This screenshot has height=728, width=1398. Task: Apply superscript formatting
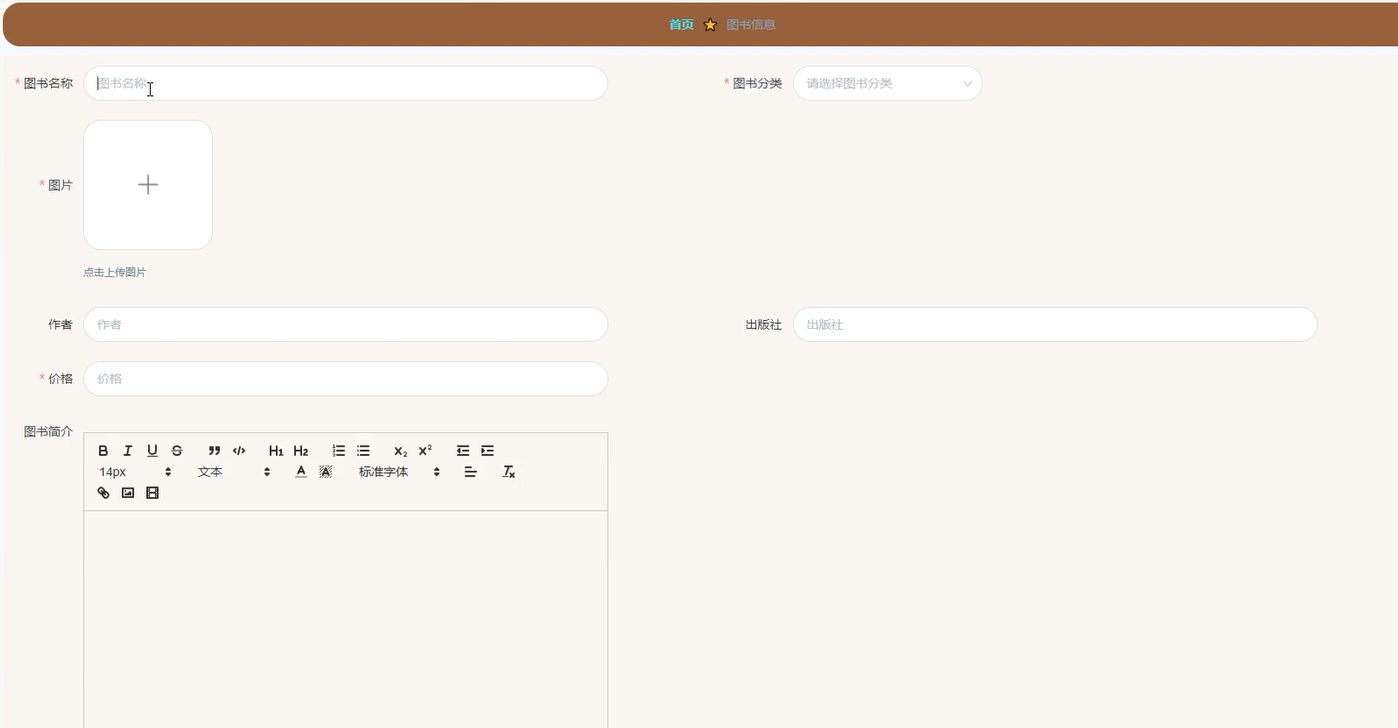pos(425,451)
